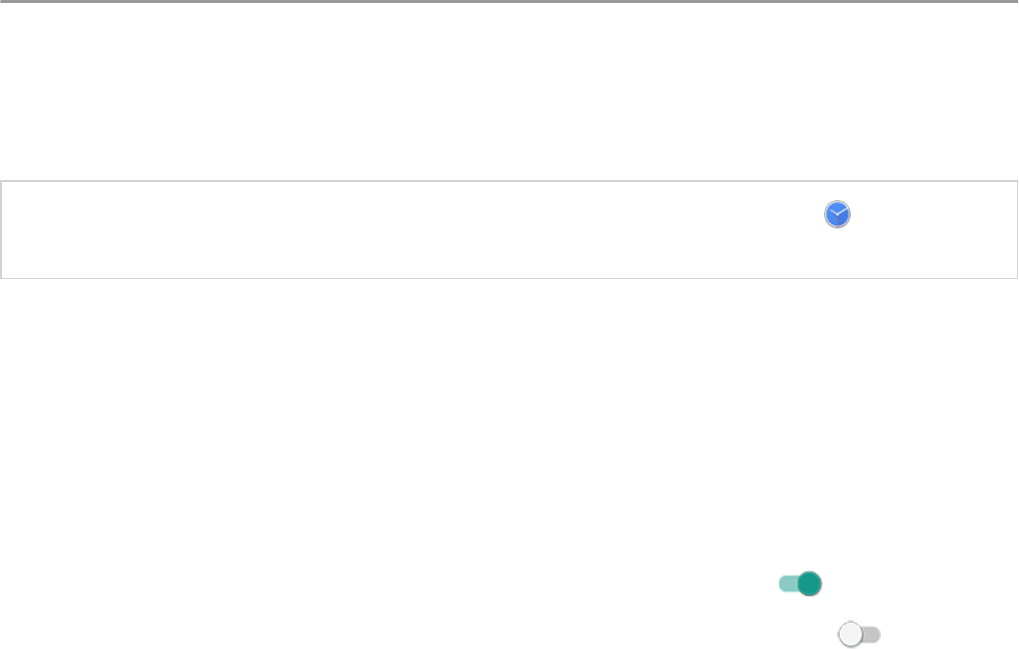Click the blue Clock app icon
1019x649 pixels.
(837, 213)
